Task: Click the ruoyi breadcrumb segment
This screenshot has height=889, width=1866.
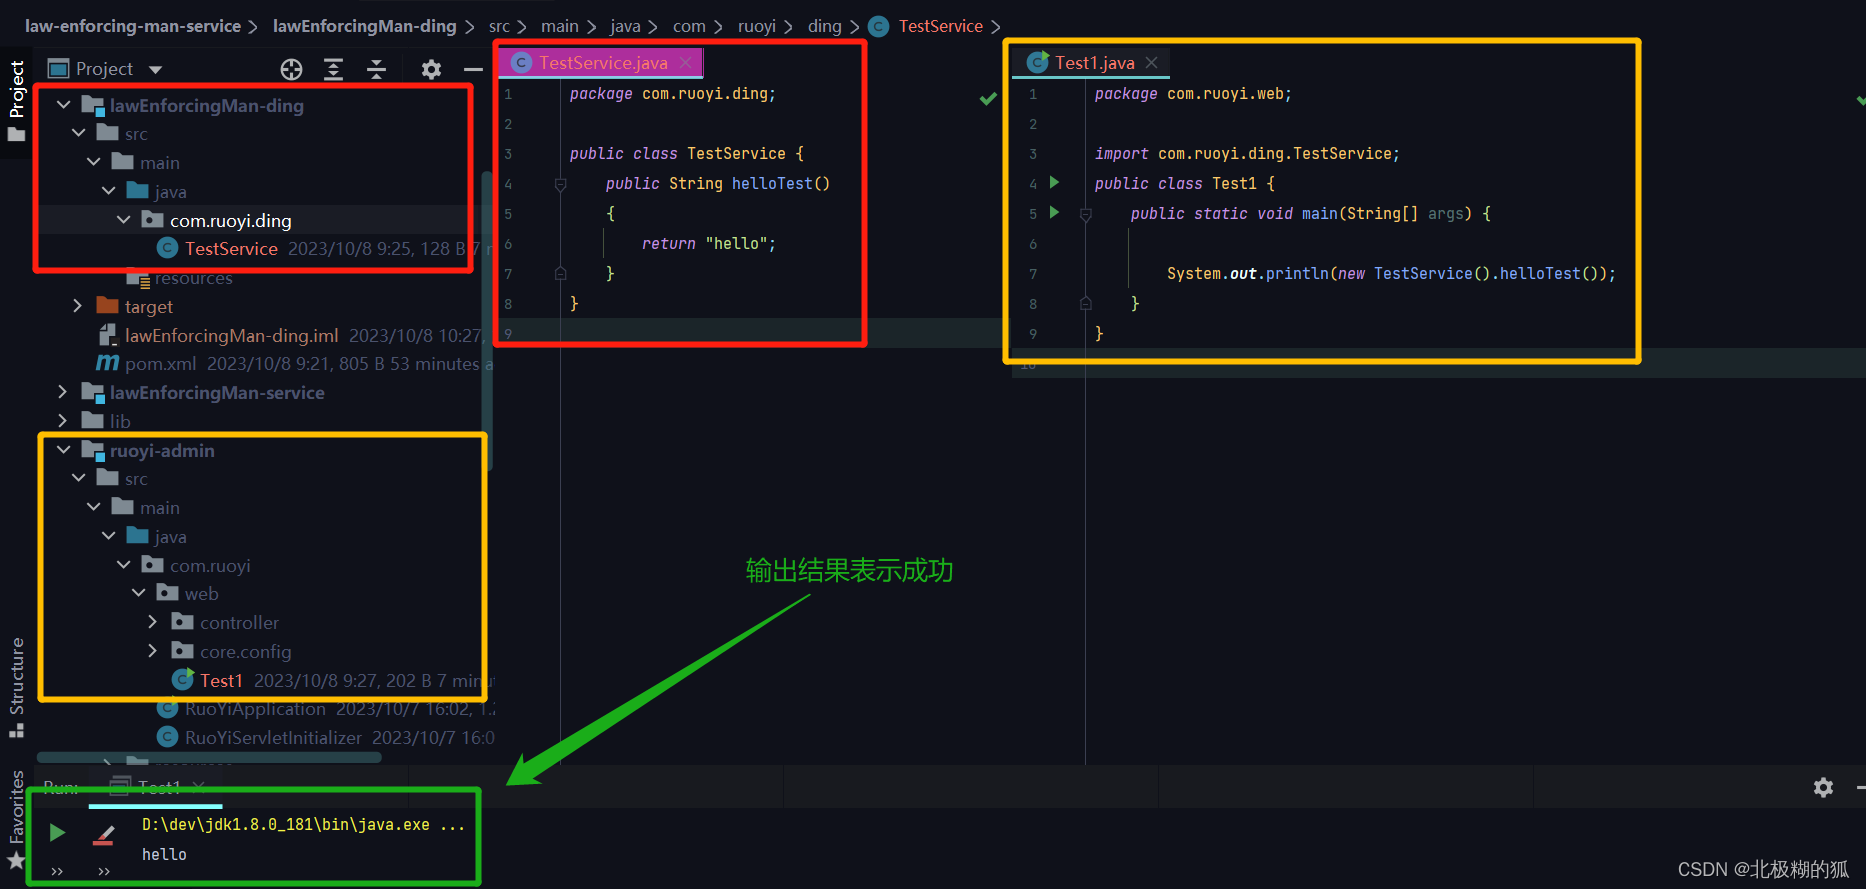Action: (x=756, y=26)
